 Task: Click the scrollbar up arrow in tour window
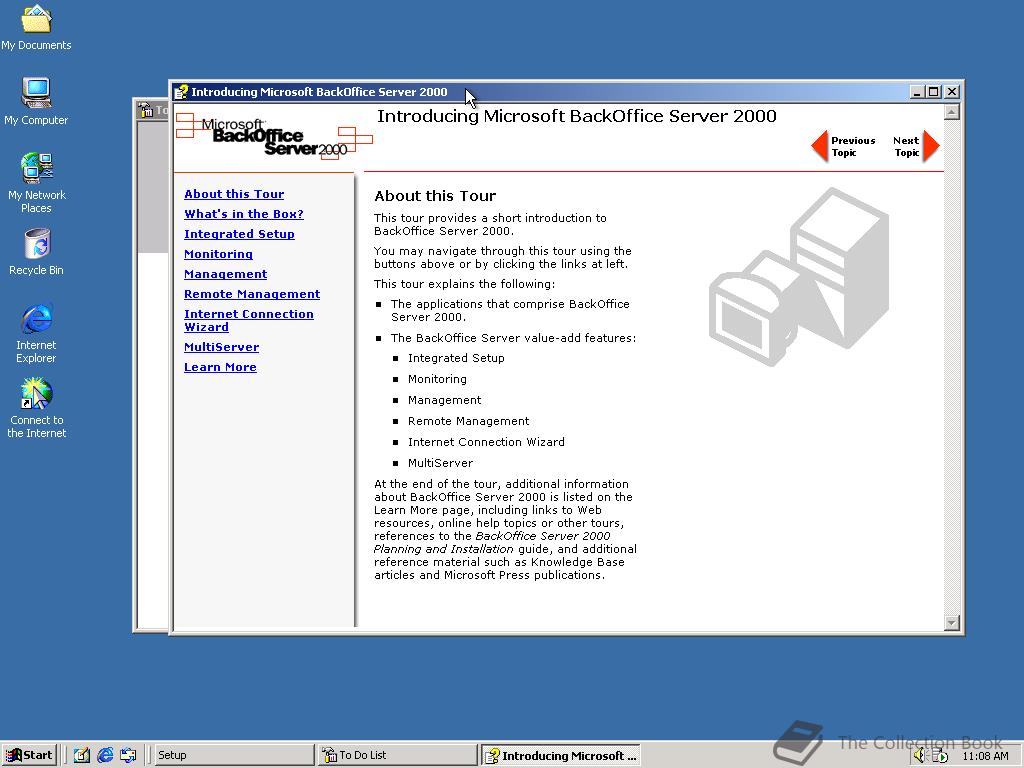coord(952,112)
